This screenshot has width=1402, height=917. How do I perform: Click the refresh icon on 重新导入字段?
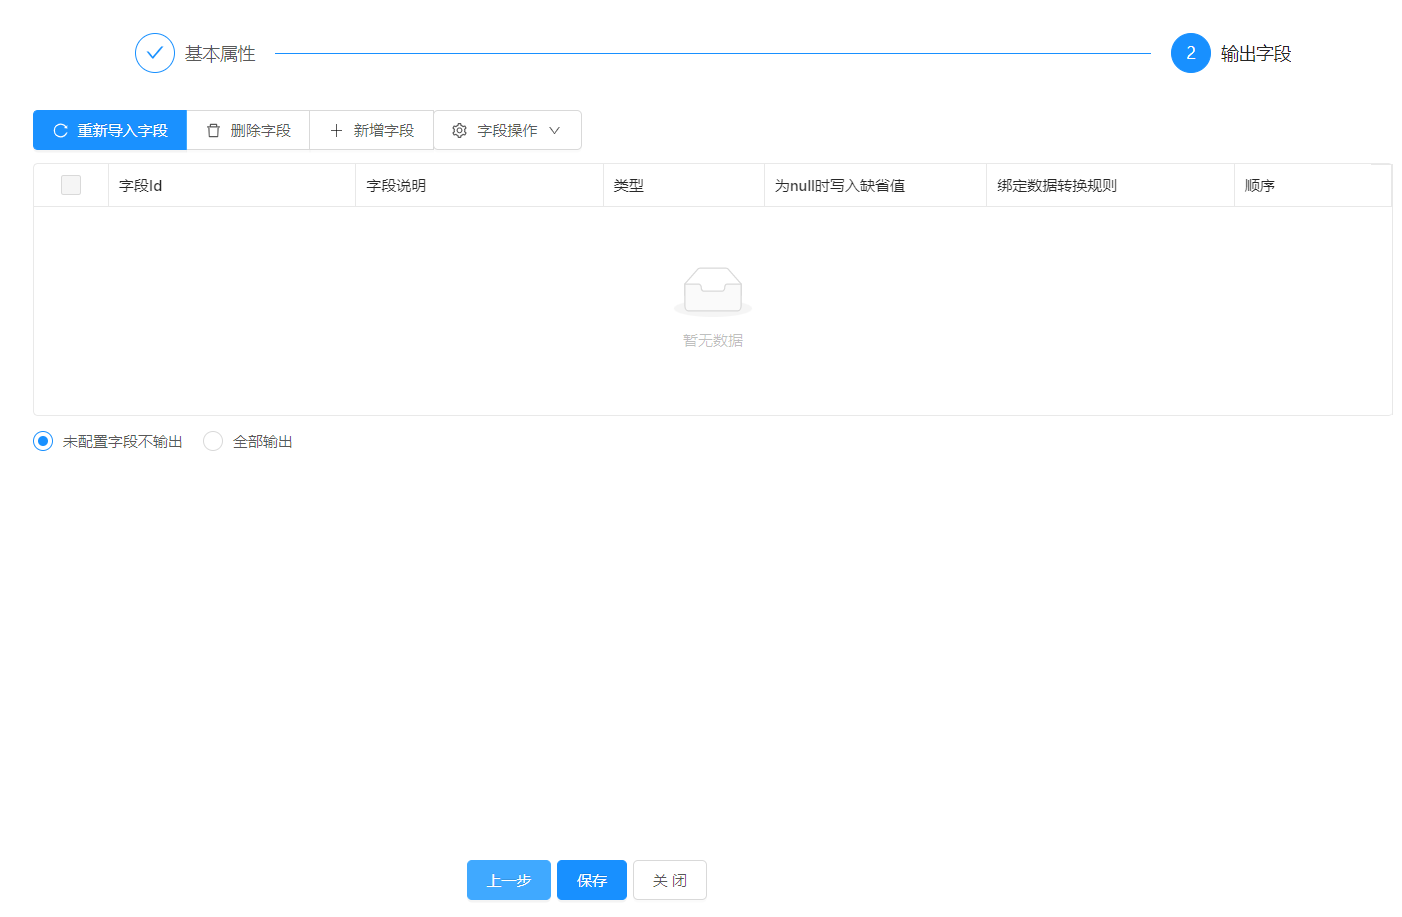(60, 131)
